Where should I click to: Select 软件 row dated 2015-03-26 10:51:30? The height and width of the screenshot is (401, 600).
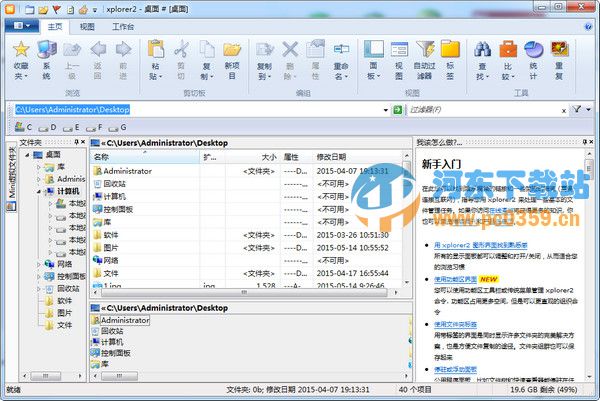[247, 235]
